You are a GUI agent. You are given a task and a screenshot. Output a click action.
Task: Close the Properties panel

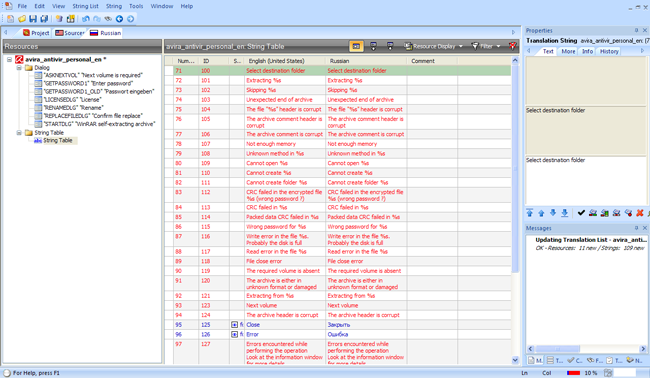tap(645, 30)
